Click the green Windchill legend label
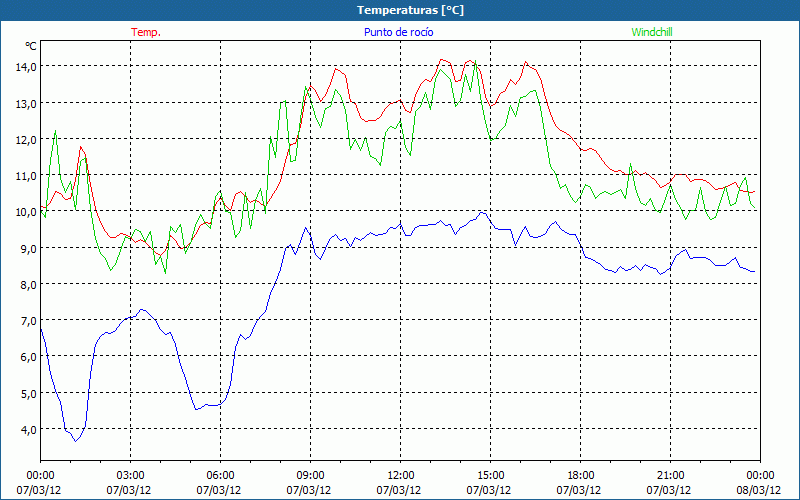This screenshot has width=800, height=500. (652, 32)
